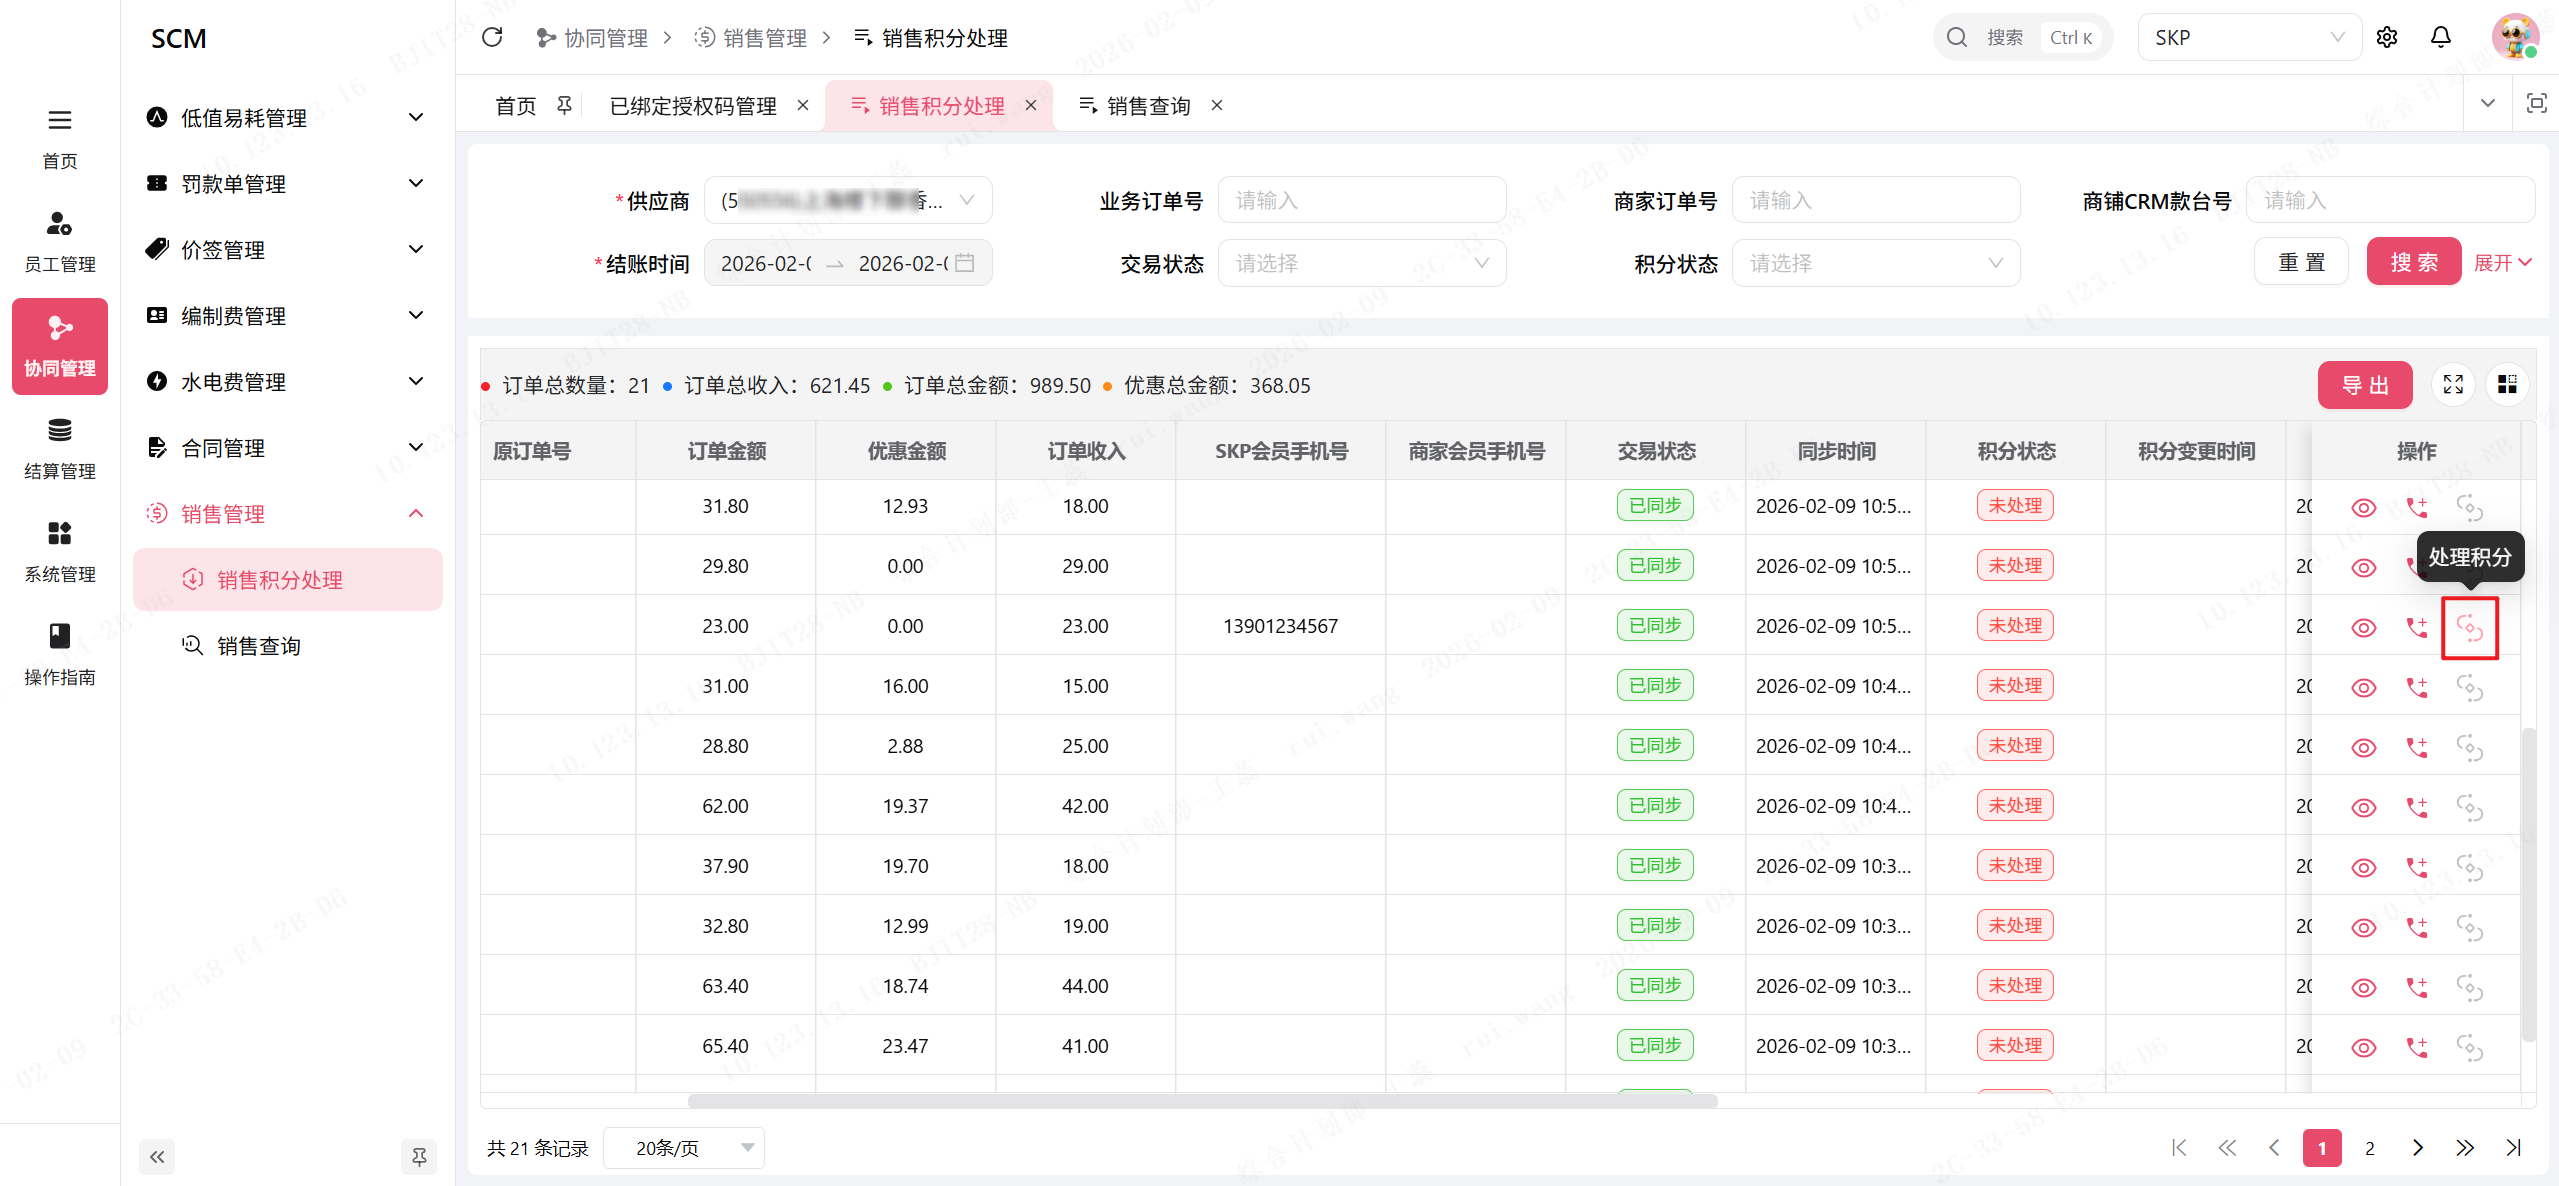The width and height of the screenshot is (2559, 1186).
Task: Open column settings grid icon
Action: click(2506, 385)
